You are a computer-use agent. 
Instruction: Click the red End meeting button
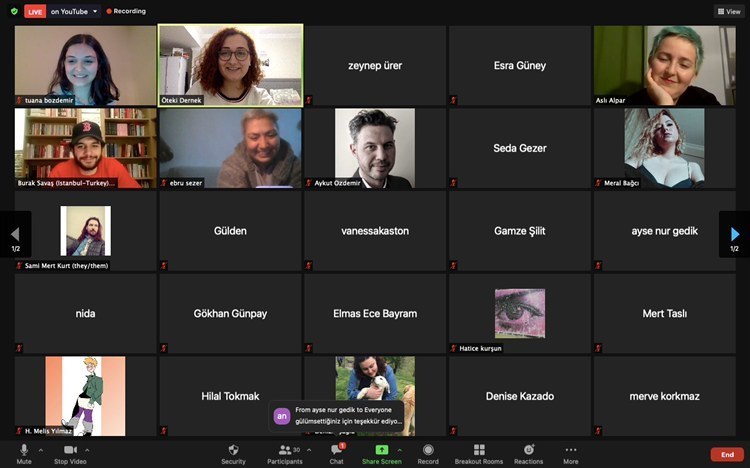click(x=727, y=454)
